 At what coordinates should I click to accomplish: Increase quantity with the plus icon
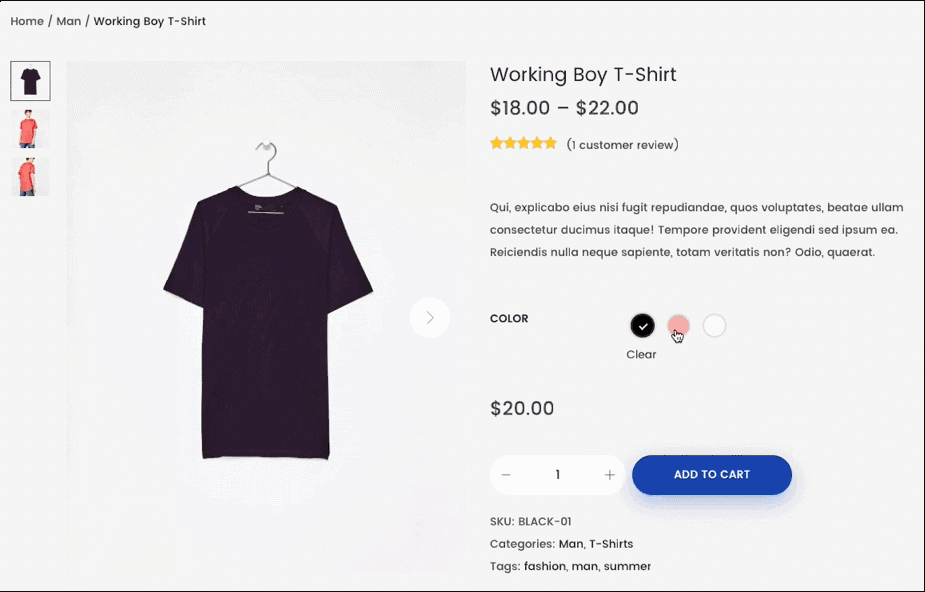(609, 475)
